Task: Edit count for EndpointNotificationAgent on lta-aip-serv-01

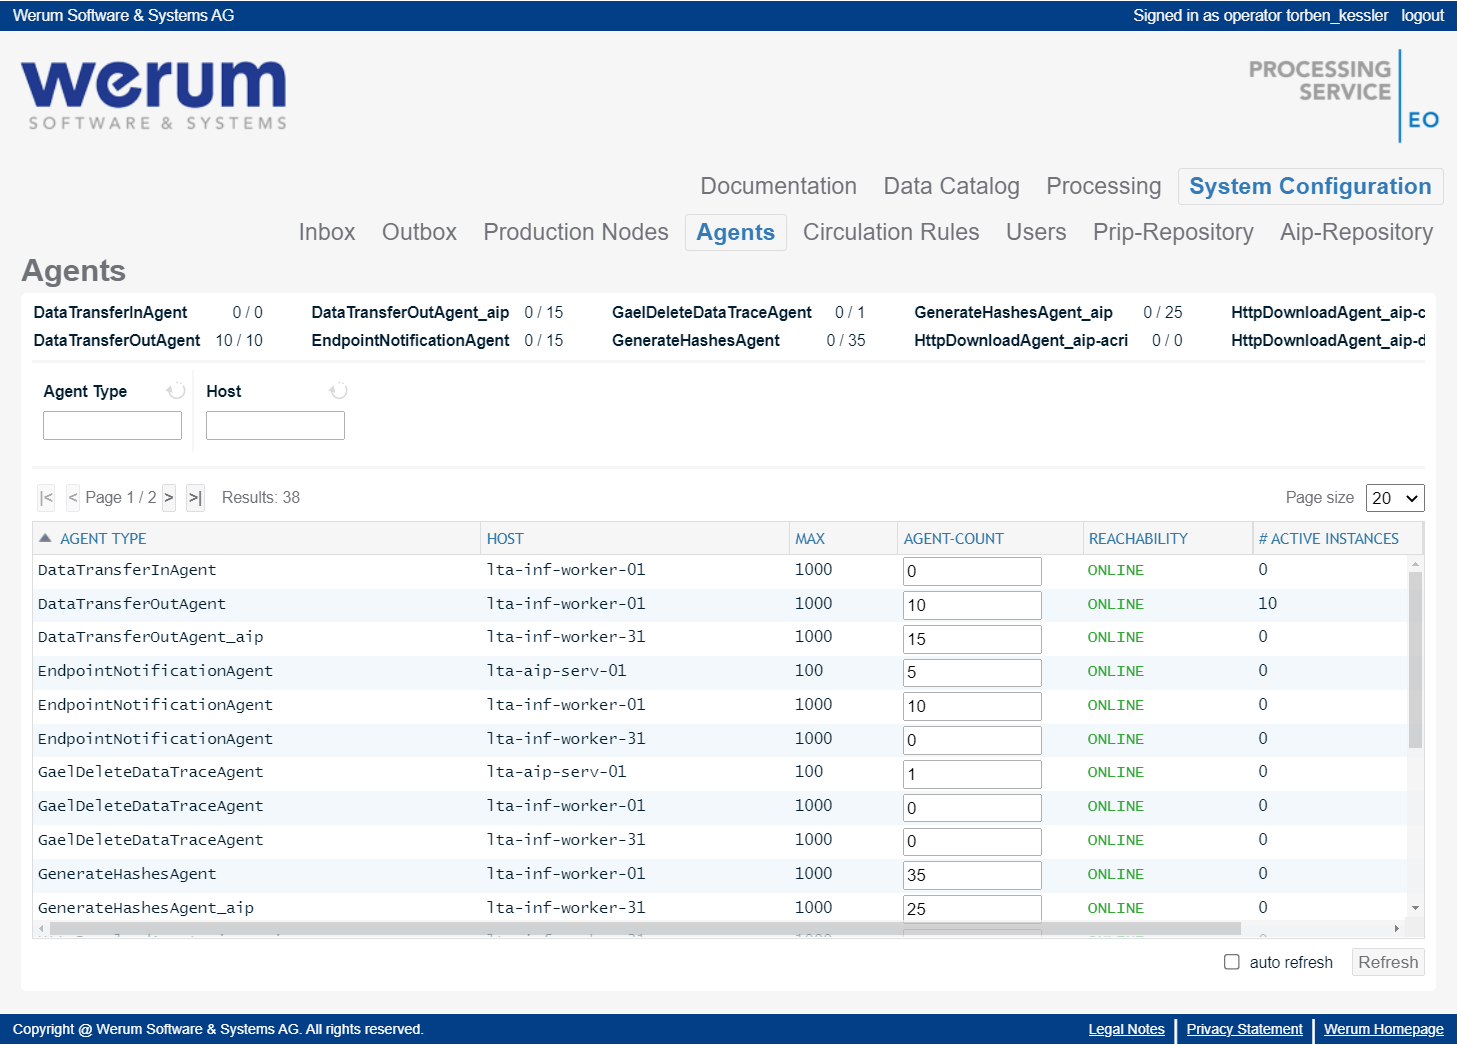Action: 972,672
